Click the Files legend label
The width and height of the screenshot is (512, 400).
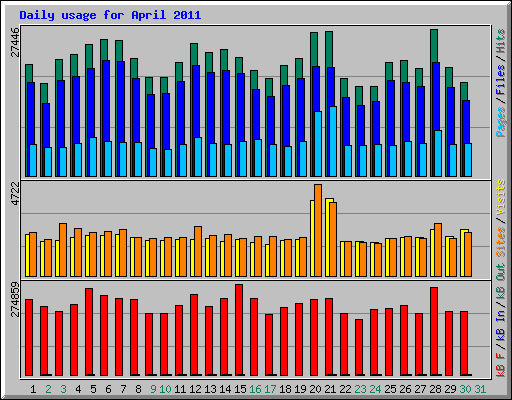point(500,80)
